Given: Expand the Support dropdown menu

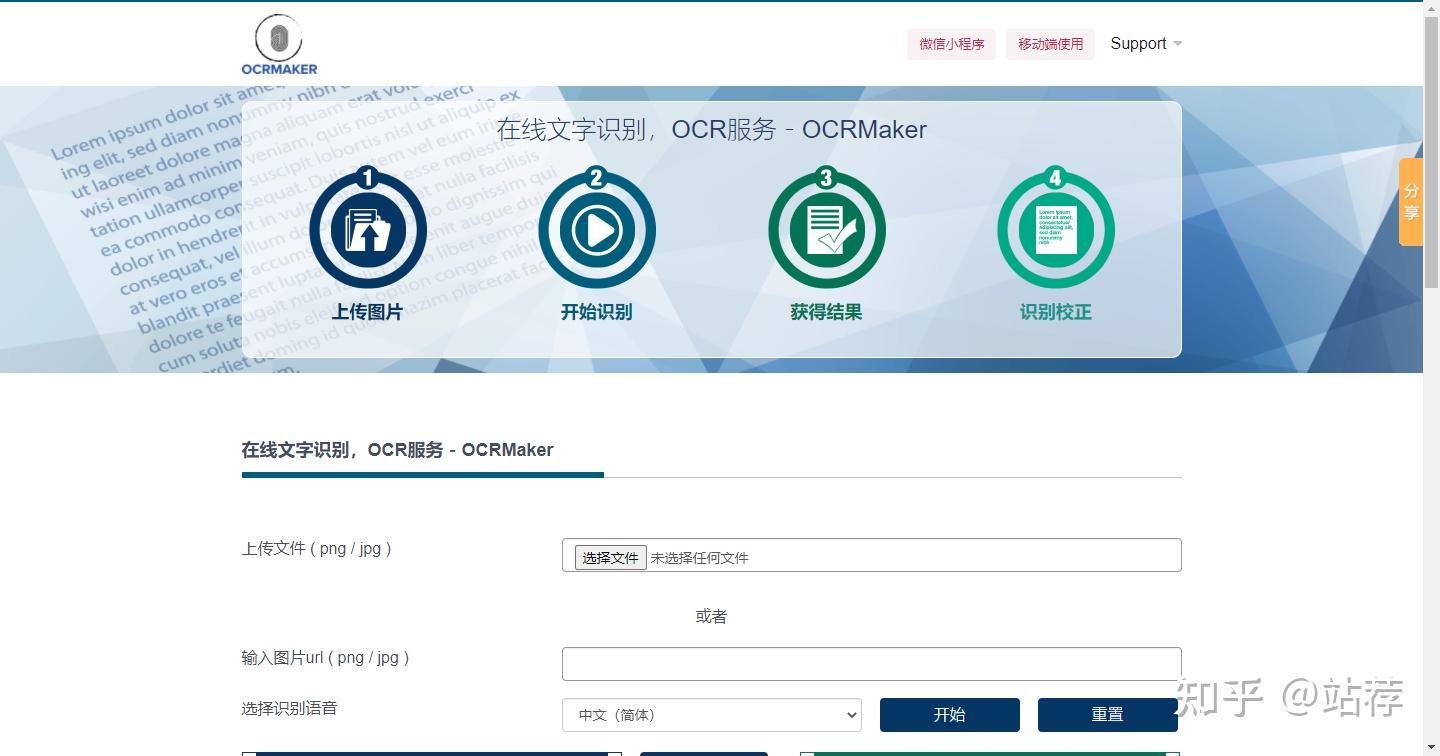Looking at the screenshot, I should point(1146,44).
